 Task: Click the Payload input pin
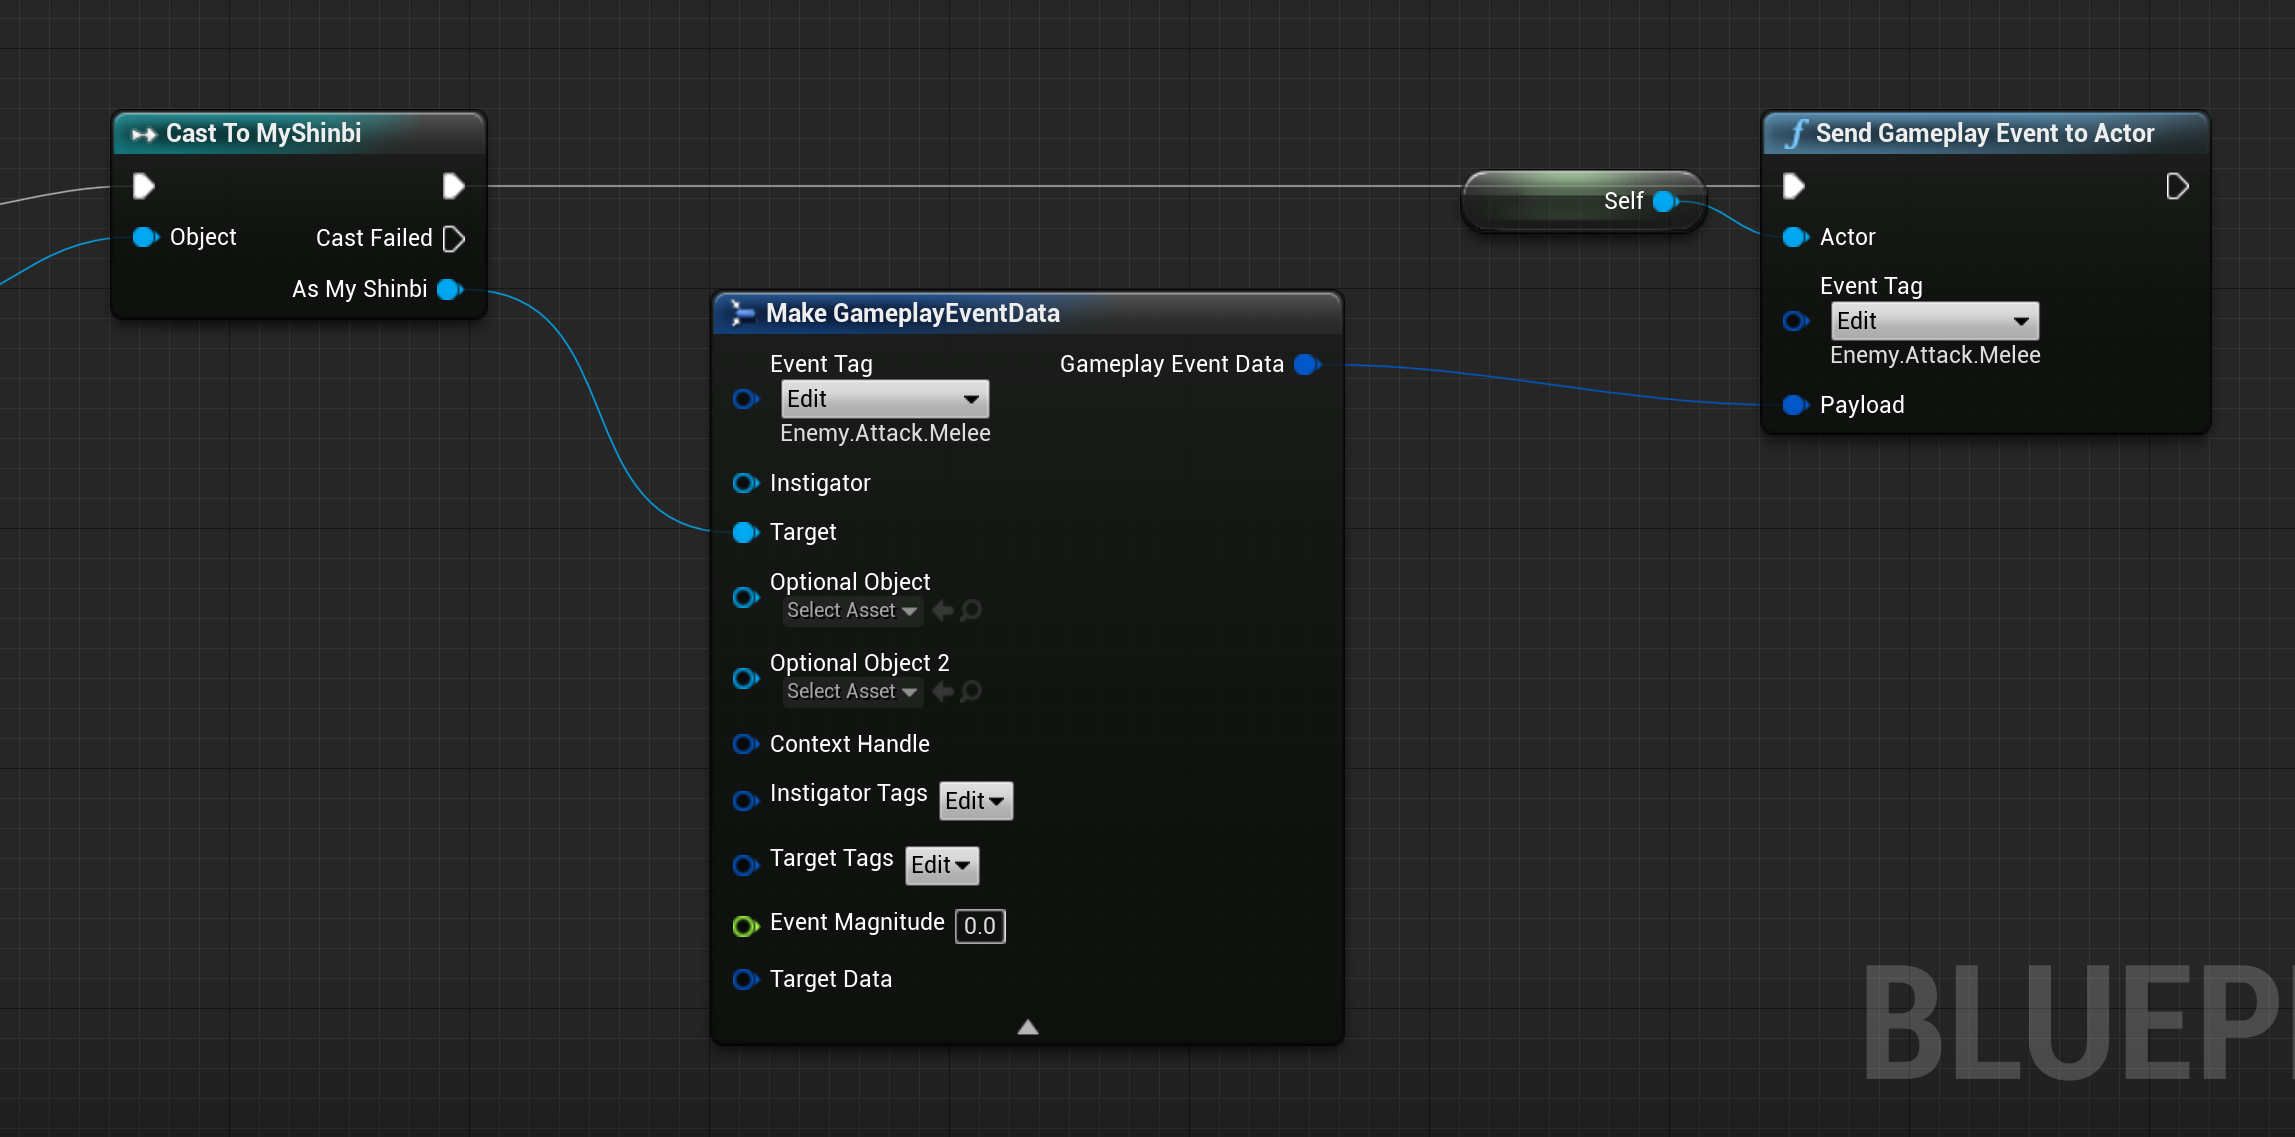point(1795,405)
